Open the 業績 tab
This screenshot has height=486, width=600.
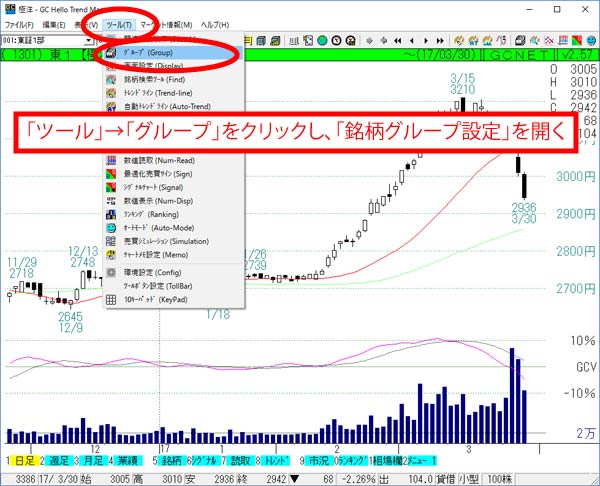pos(127,461)
